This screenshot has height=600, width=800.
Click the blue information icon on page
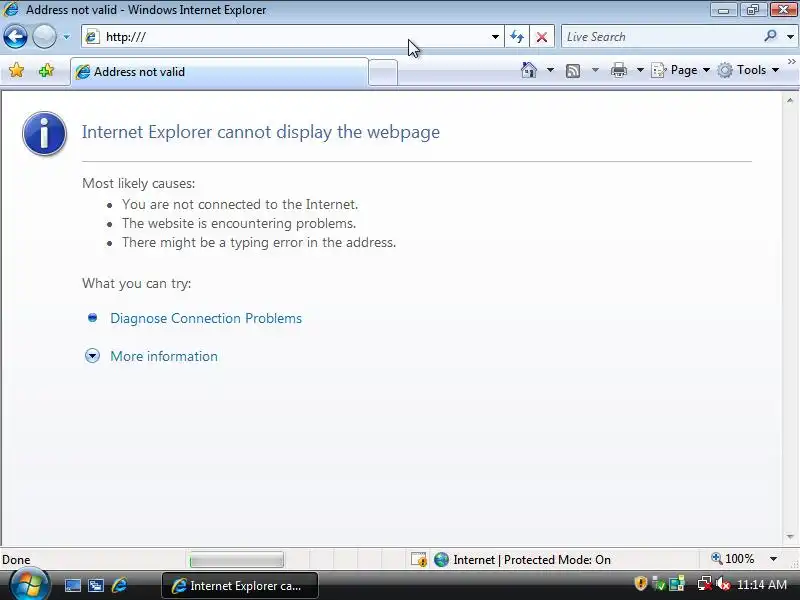click(44, 133)
